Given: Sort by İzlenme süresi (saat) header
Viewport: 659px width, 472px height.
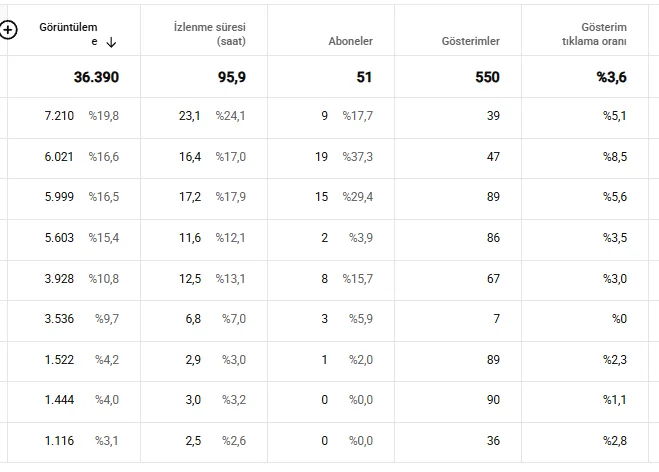Looking at the screenshot, I should tap(210, 34).
